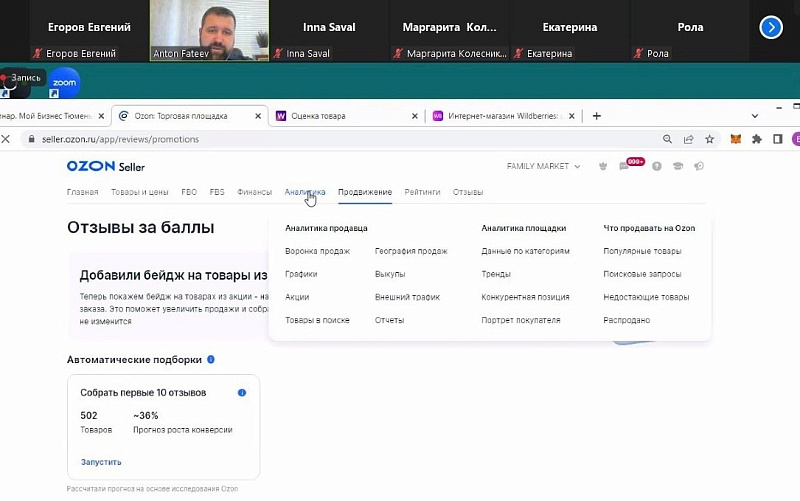This screenshot has width=800, height=501.
Task: Click info icon on Собрать первые 10 отзывов card
Action: [x=242, y=392]
